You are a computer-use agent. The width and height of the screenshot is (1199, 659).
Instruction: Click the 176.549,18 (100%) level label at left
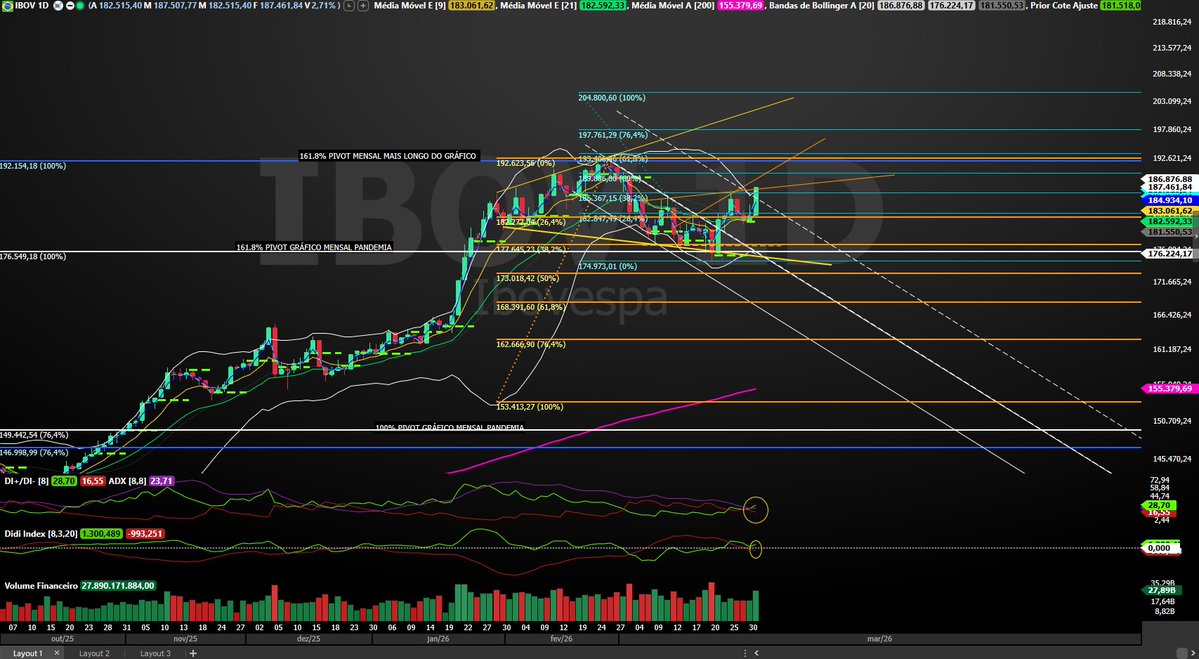33,257
